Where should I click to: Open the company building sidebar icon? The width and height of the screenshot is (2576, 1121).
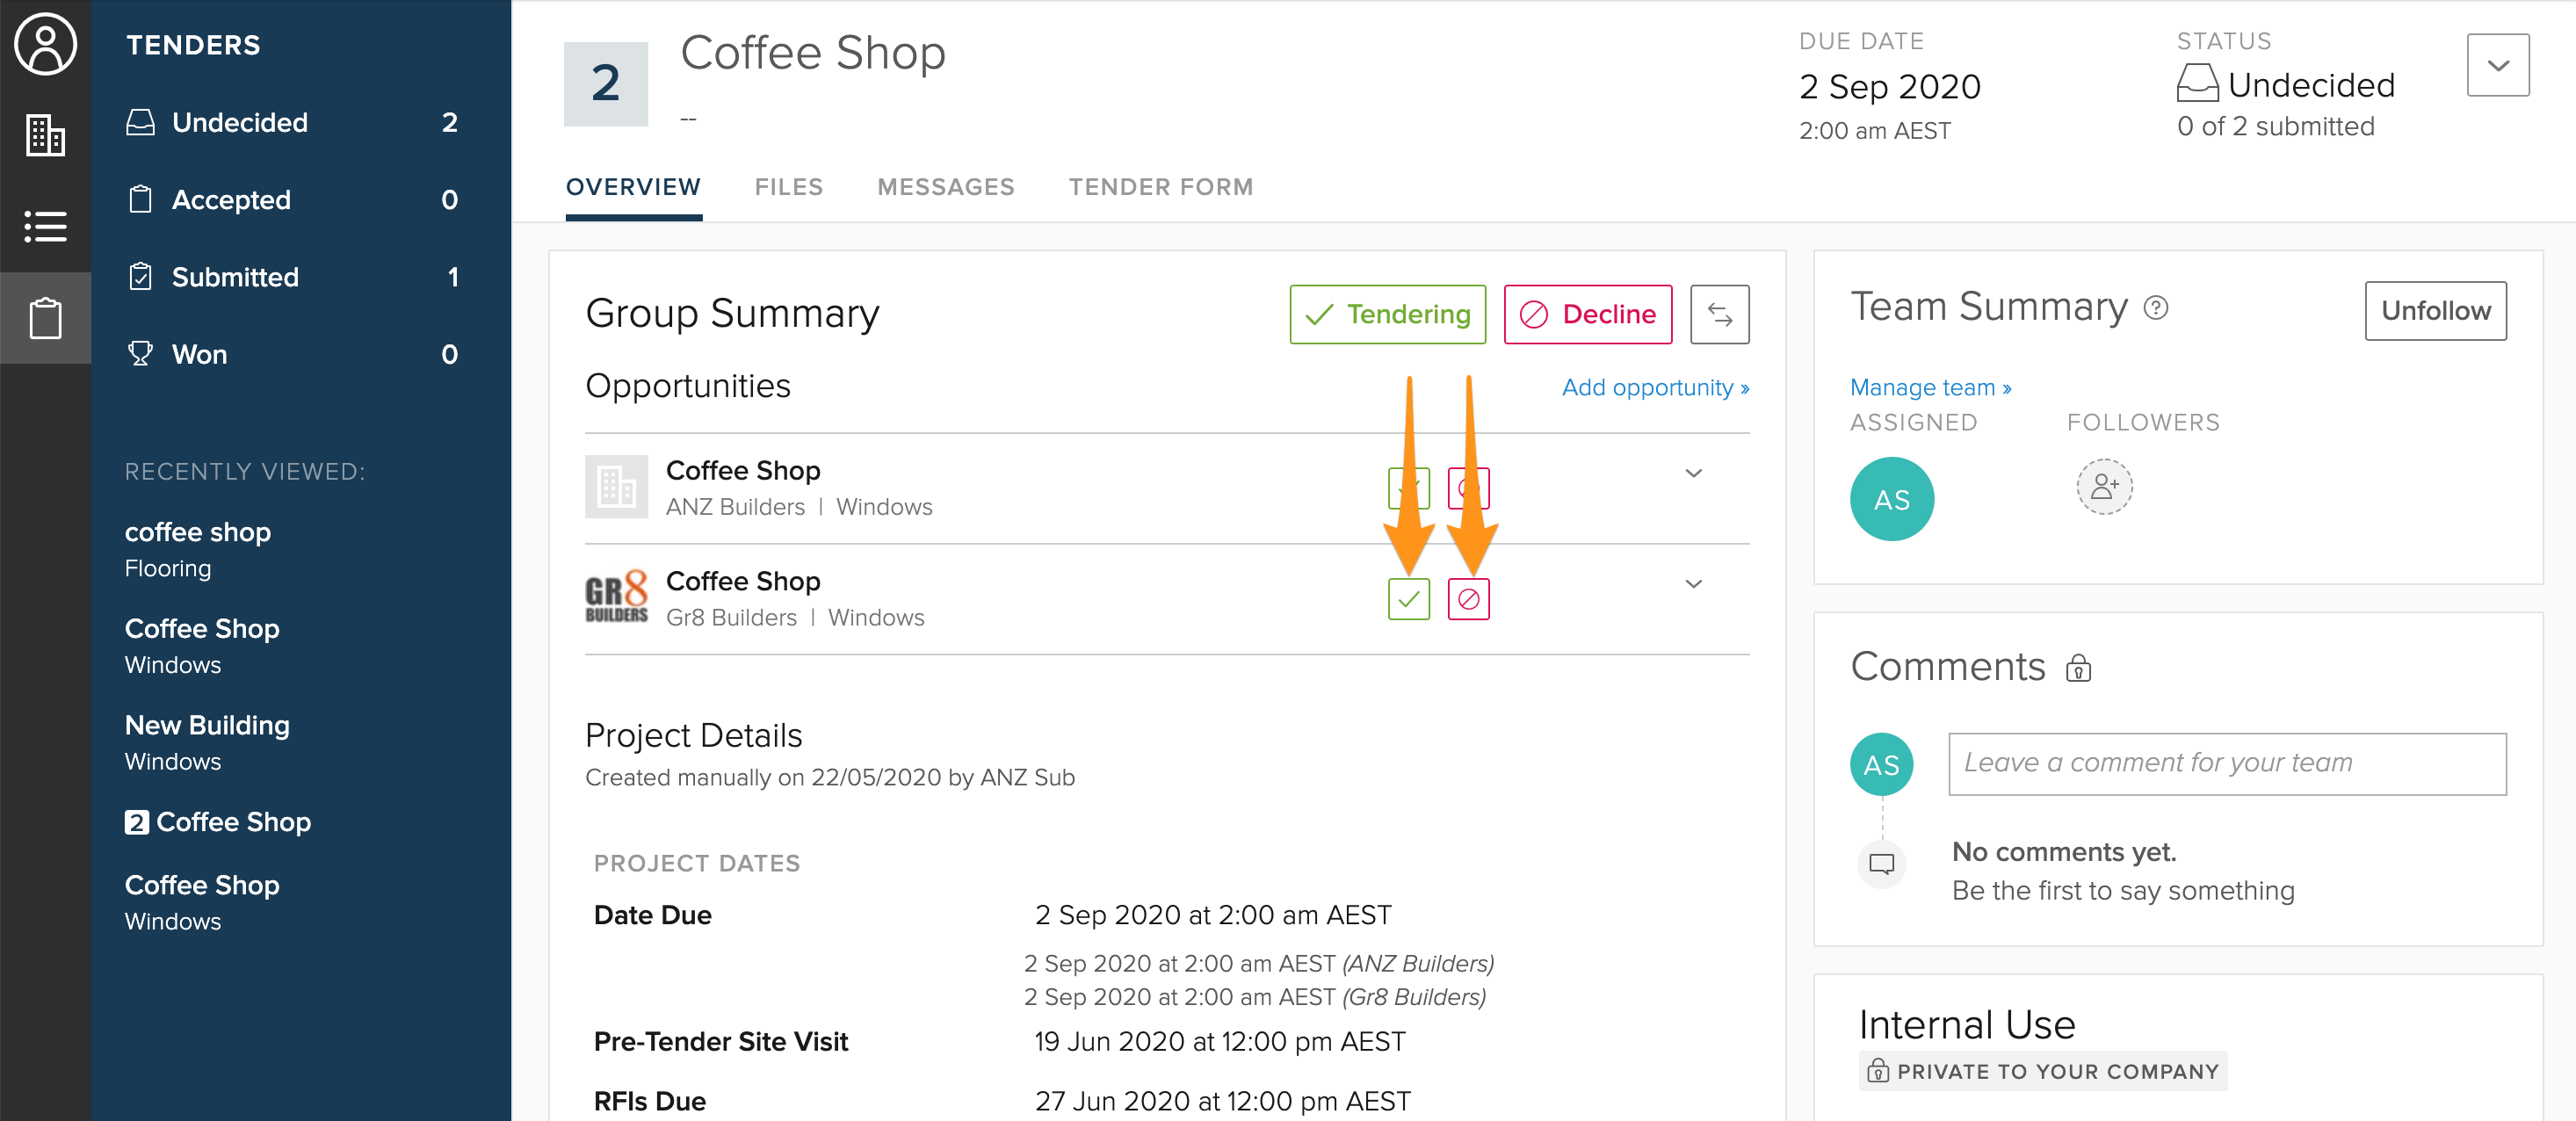[x=45, y=134]
